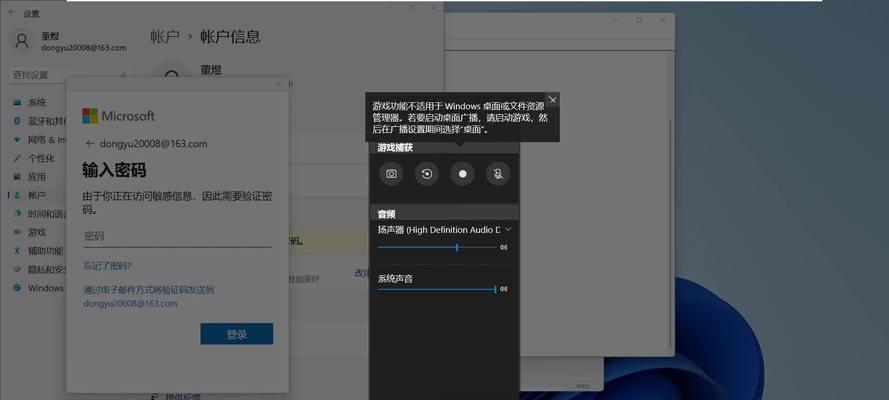Start recording with the circle button
This screenshot has width=889, height=400.
[463, 174]
